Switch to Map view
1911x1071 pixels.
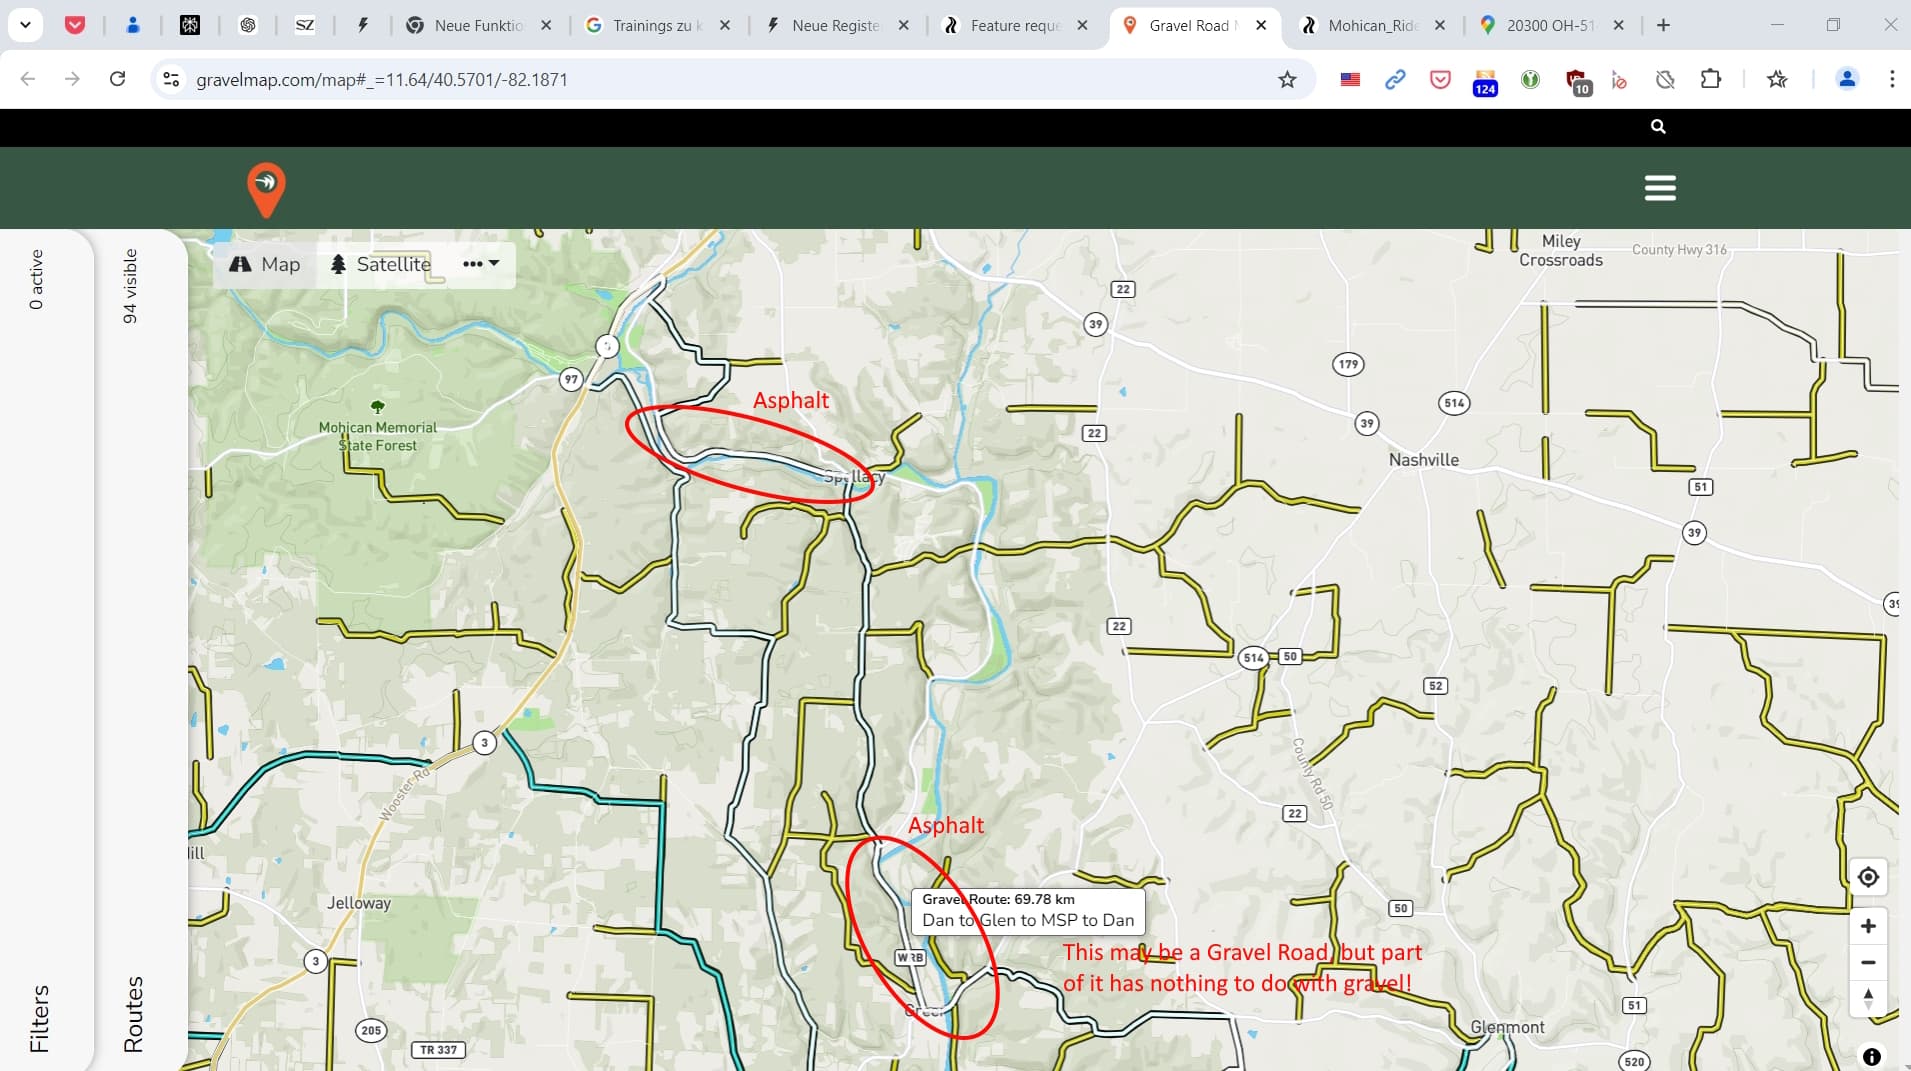pyautogui.click(x=265, y=264)
